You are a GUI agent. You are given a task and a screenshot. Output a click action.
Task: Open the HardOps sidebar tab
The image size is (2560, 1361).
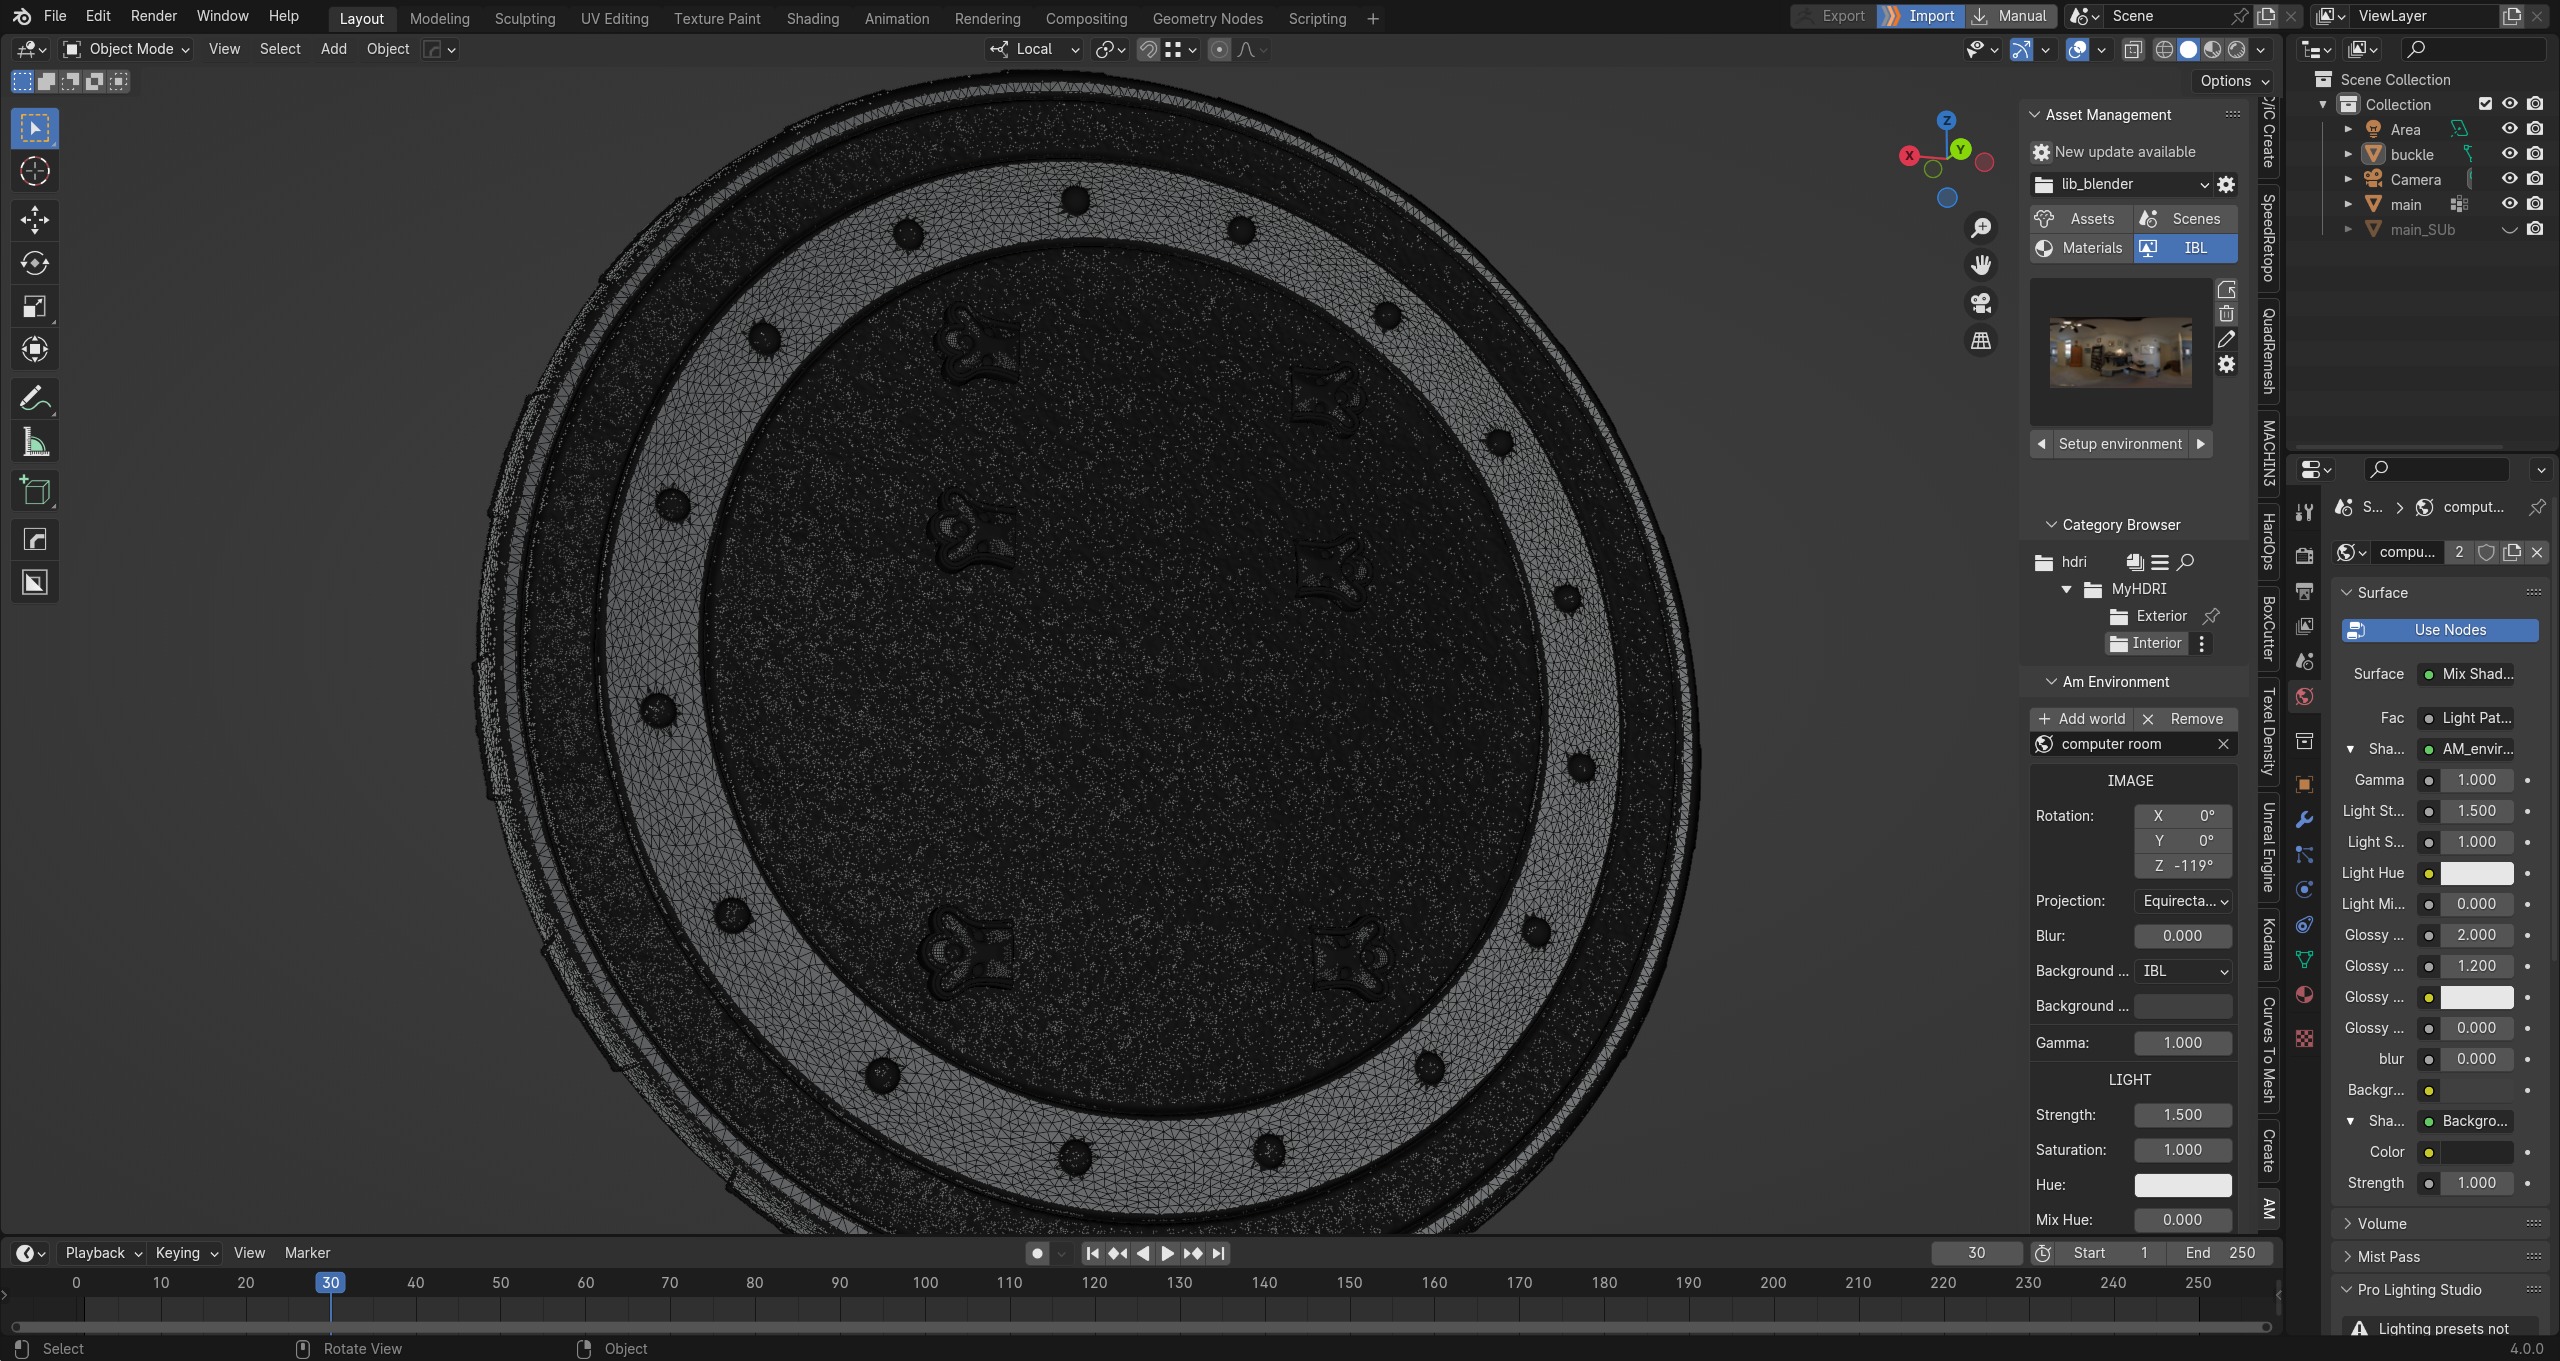(x=2269, y=541)
